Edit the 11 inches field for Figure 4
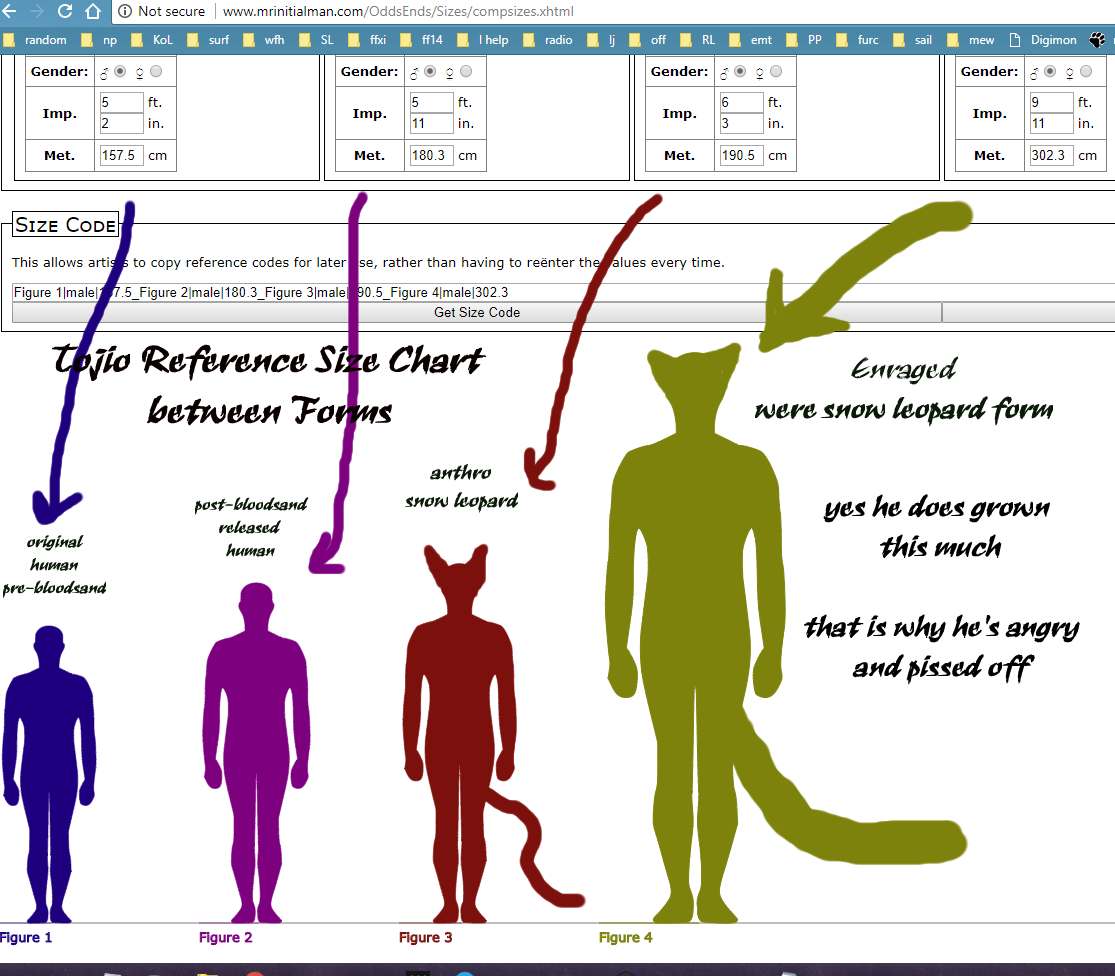 pyautogui.click(x=1050, y=122)
